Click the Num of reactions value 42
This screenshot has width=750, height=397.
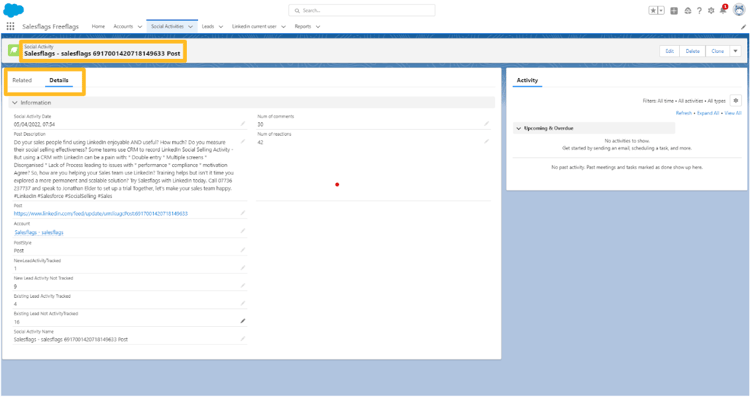click(260, 142)
